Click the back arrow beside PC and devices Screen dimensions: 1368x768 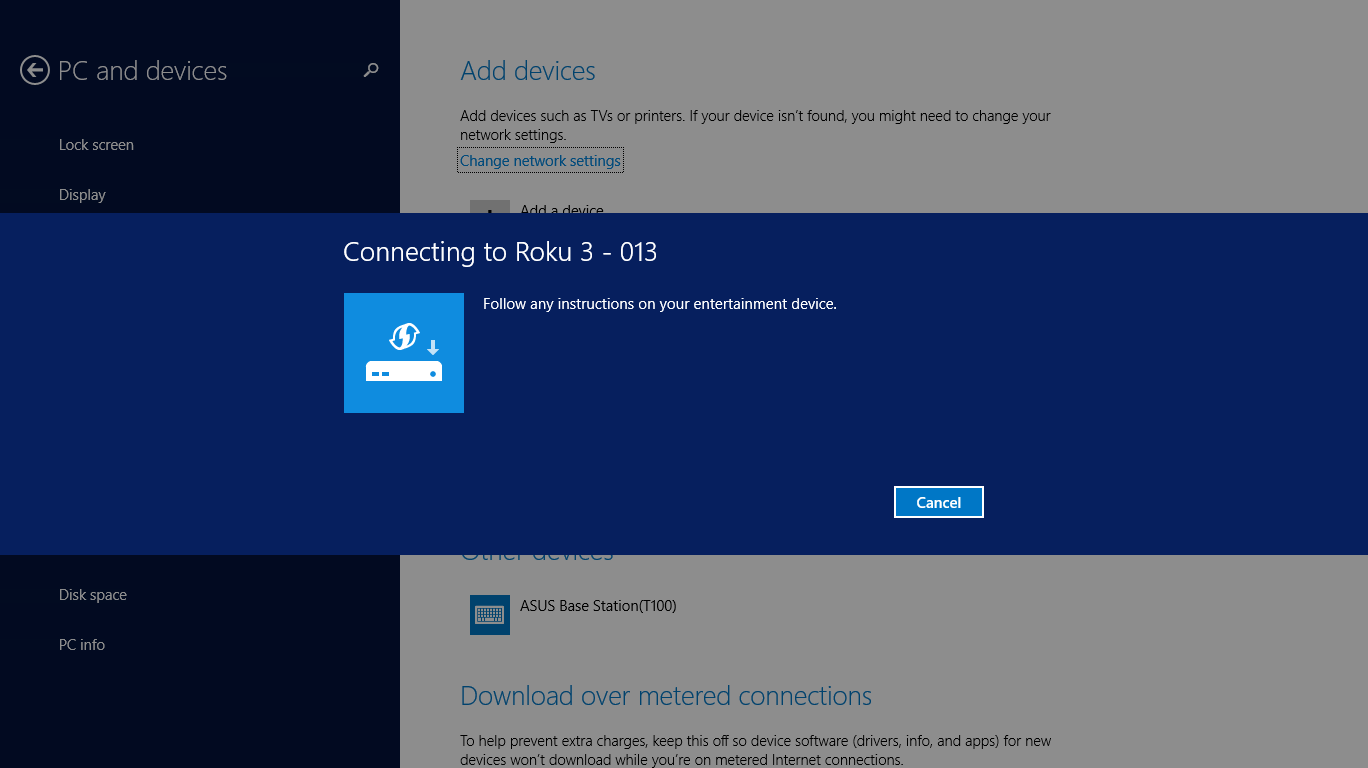click(35, 70)
